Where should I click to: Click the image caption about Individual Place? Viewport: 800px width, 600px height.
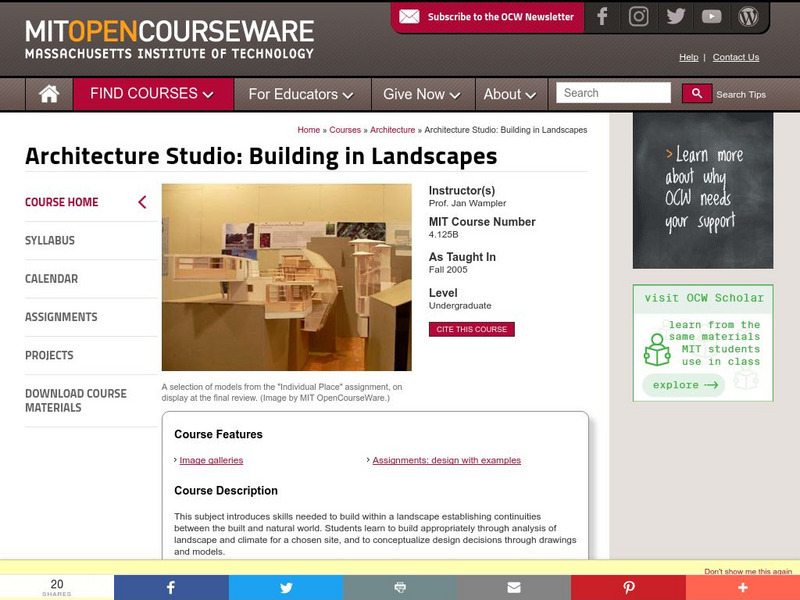point(282,392)
